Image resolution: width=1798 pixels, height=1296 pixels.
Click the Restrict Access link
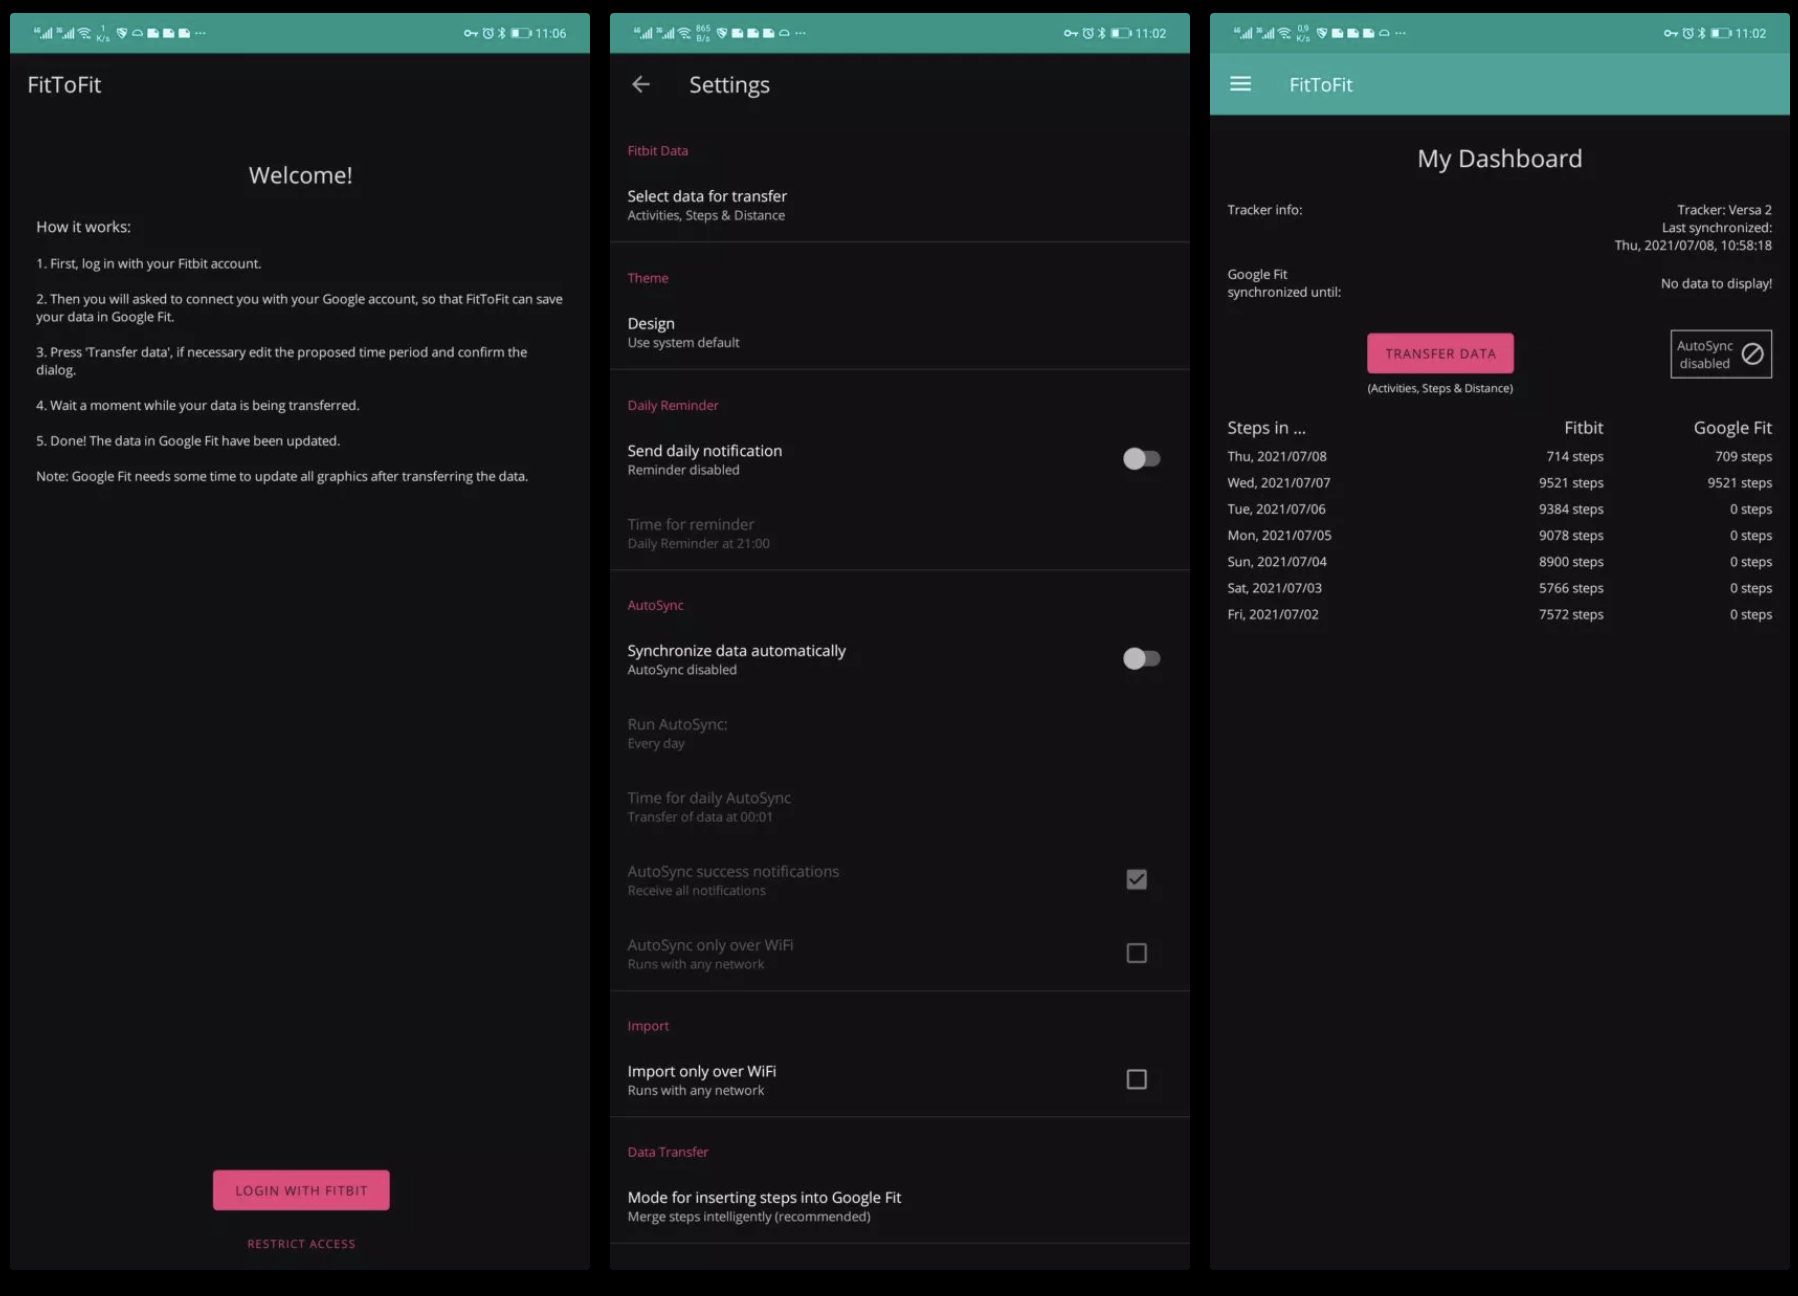tap(301, 1244)
